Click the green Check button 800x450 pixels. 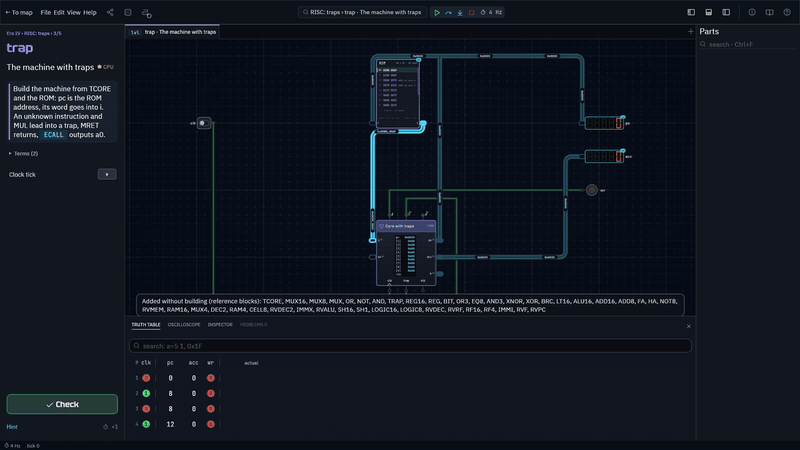[x=62, y=404]
